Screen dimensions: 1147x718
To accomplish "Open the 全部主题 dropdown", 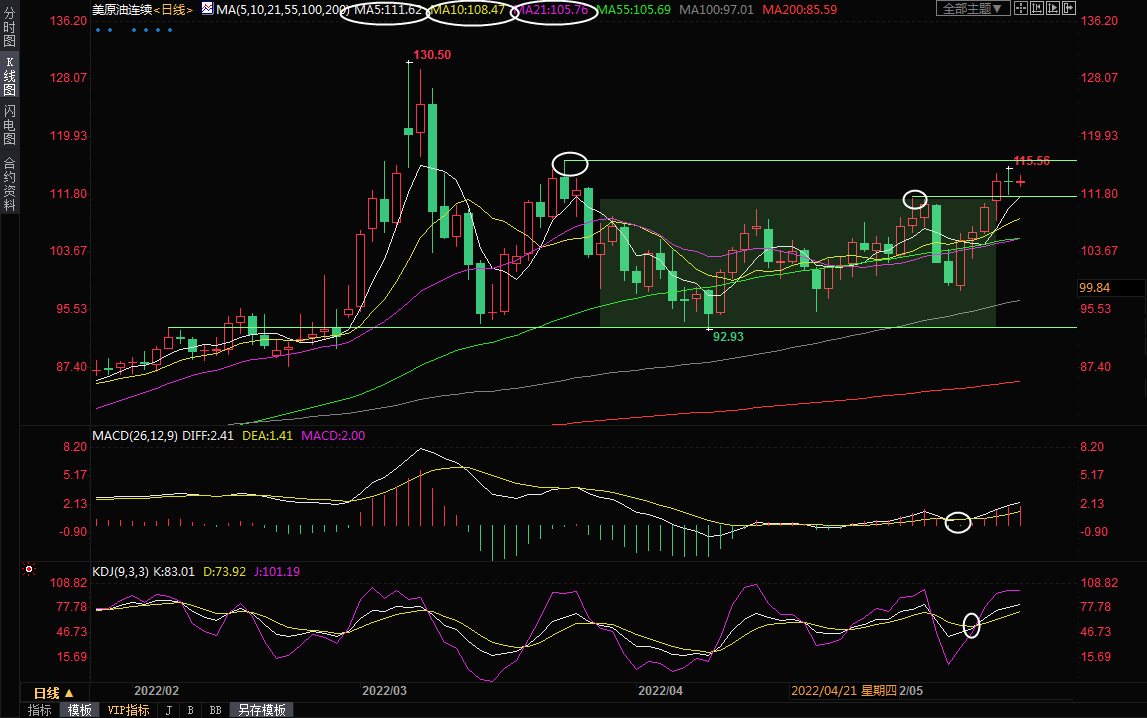I will tap(971, 9).
